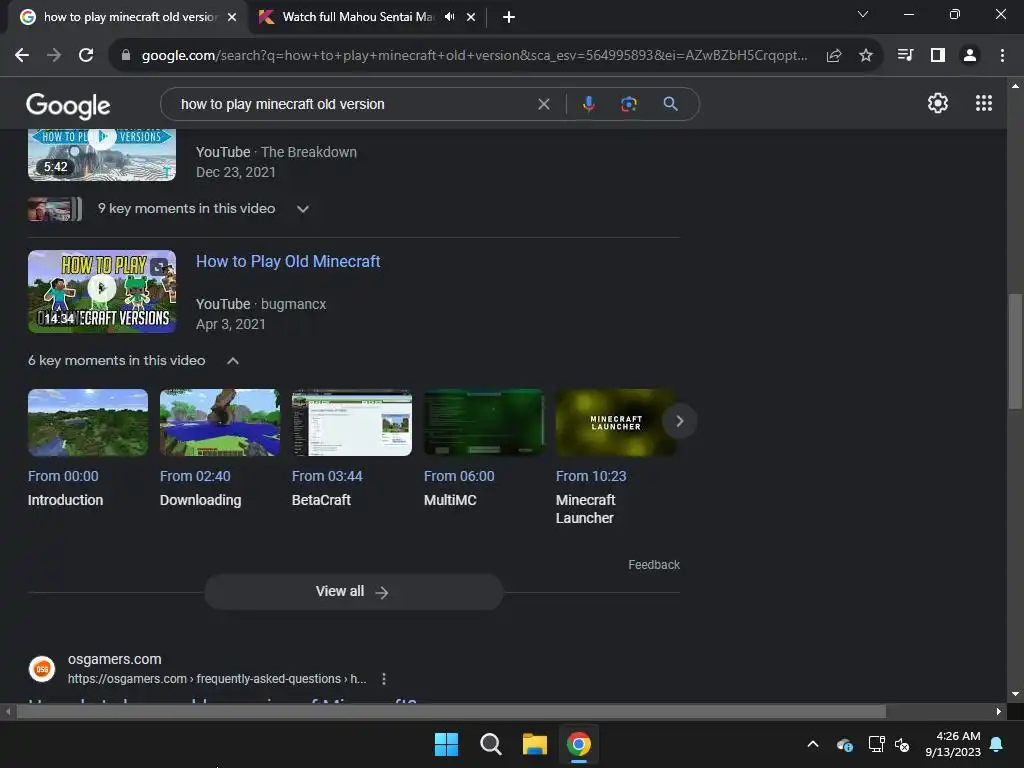The width and height of the screenshot is (1024, 768).
Task: Play The Breakdown 5:42 video thumbnail
Action: click(102, 155)
